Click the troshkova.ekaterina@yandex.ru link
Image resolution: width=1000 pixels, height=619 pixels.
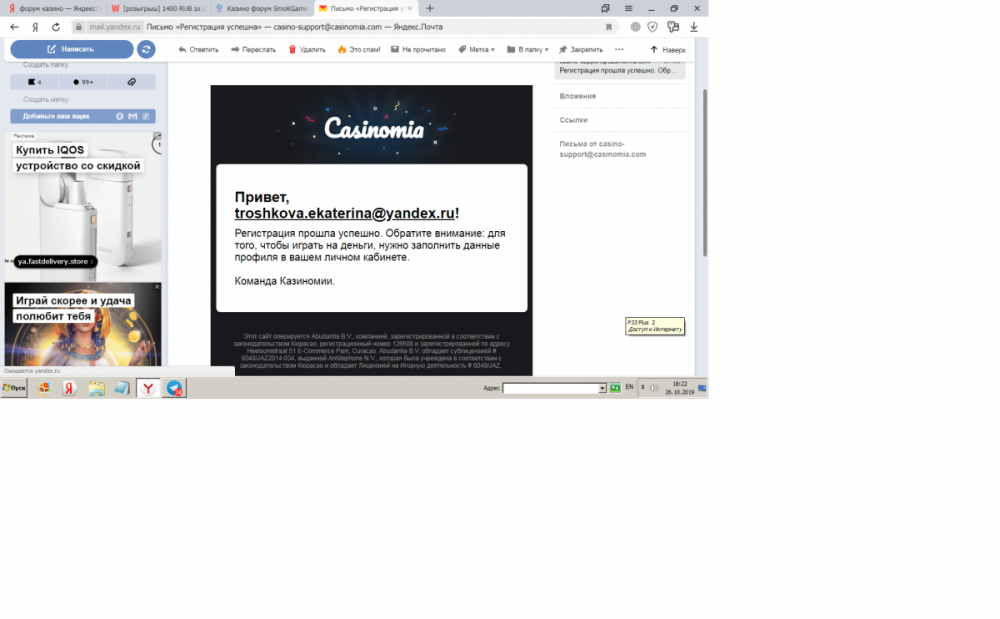pyautogui.click(x=344, y=213)
